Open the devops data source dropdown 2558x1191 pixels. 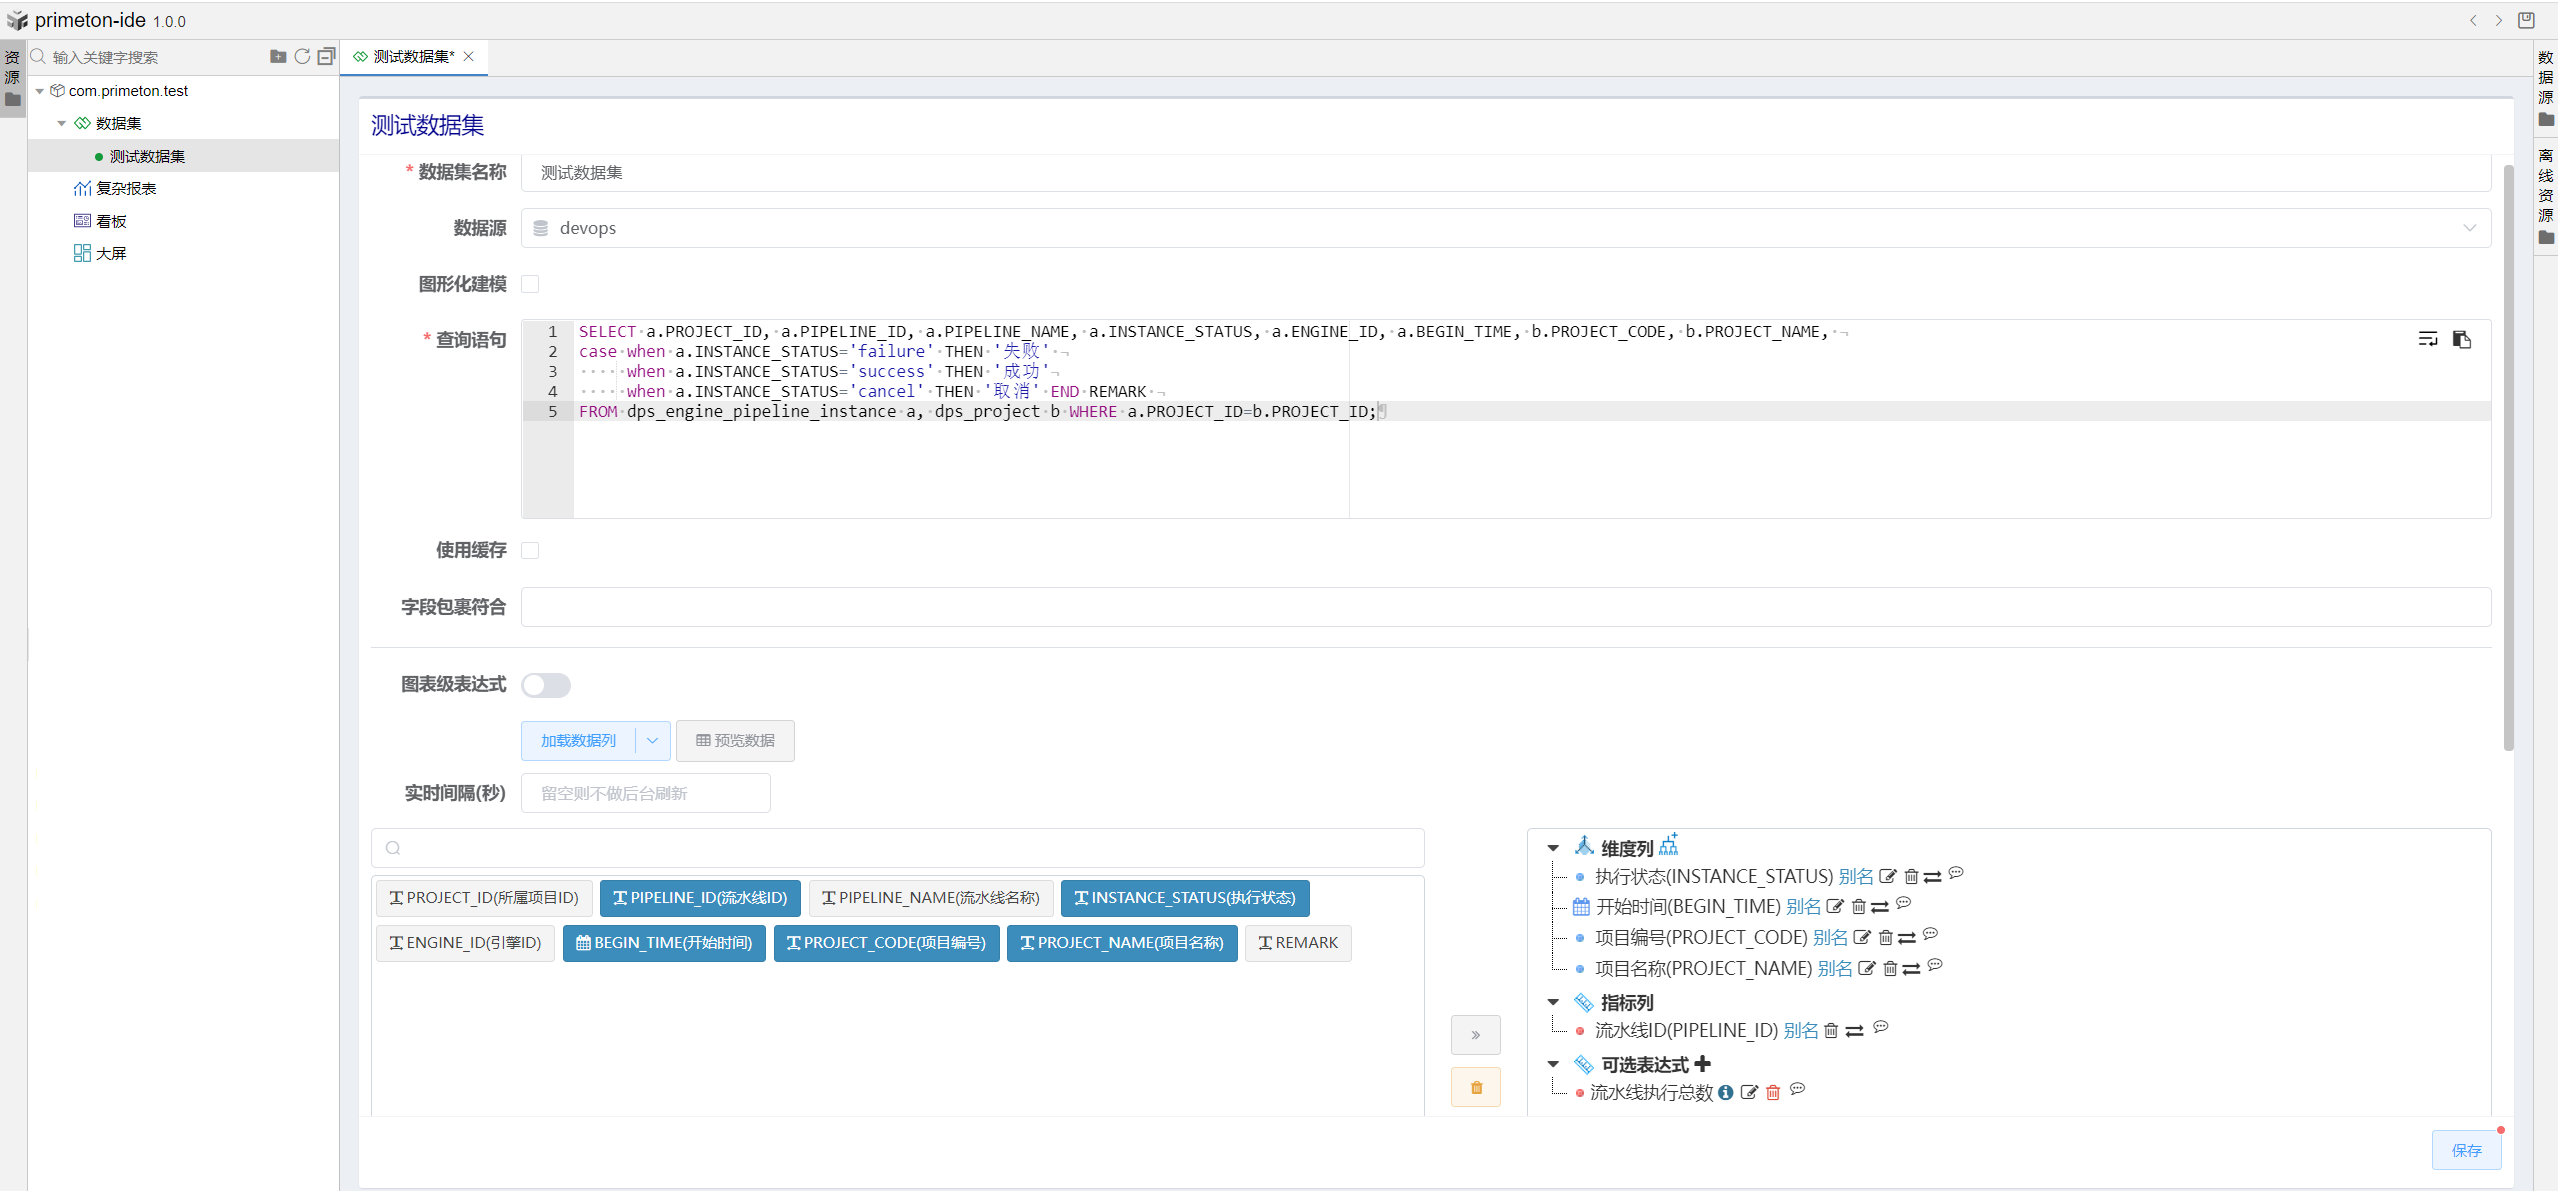1505,228
